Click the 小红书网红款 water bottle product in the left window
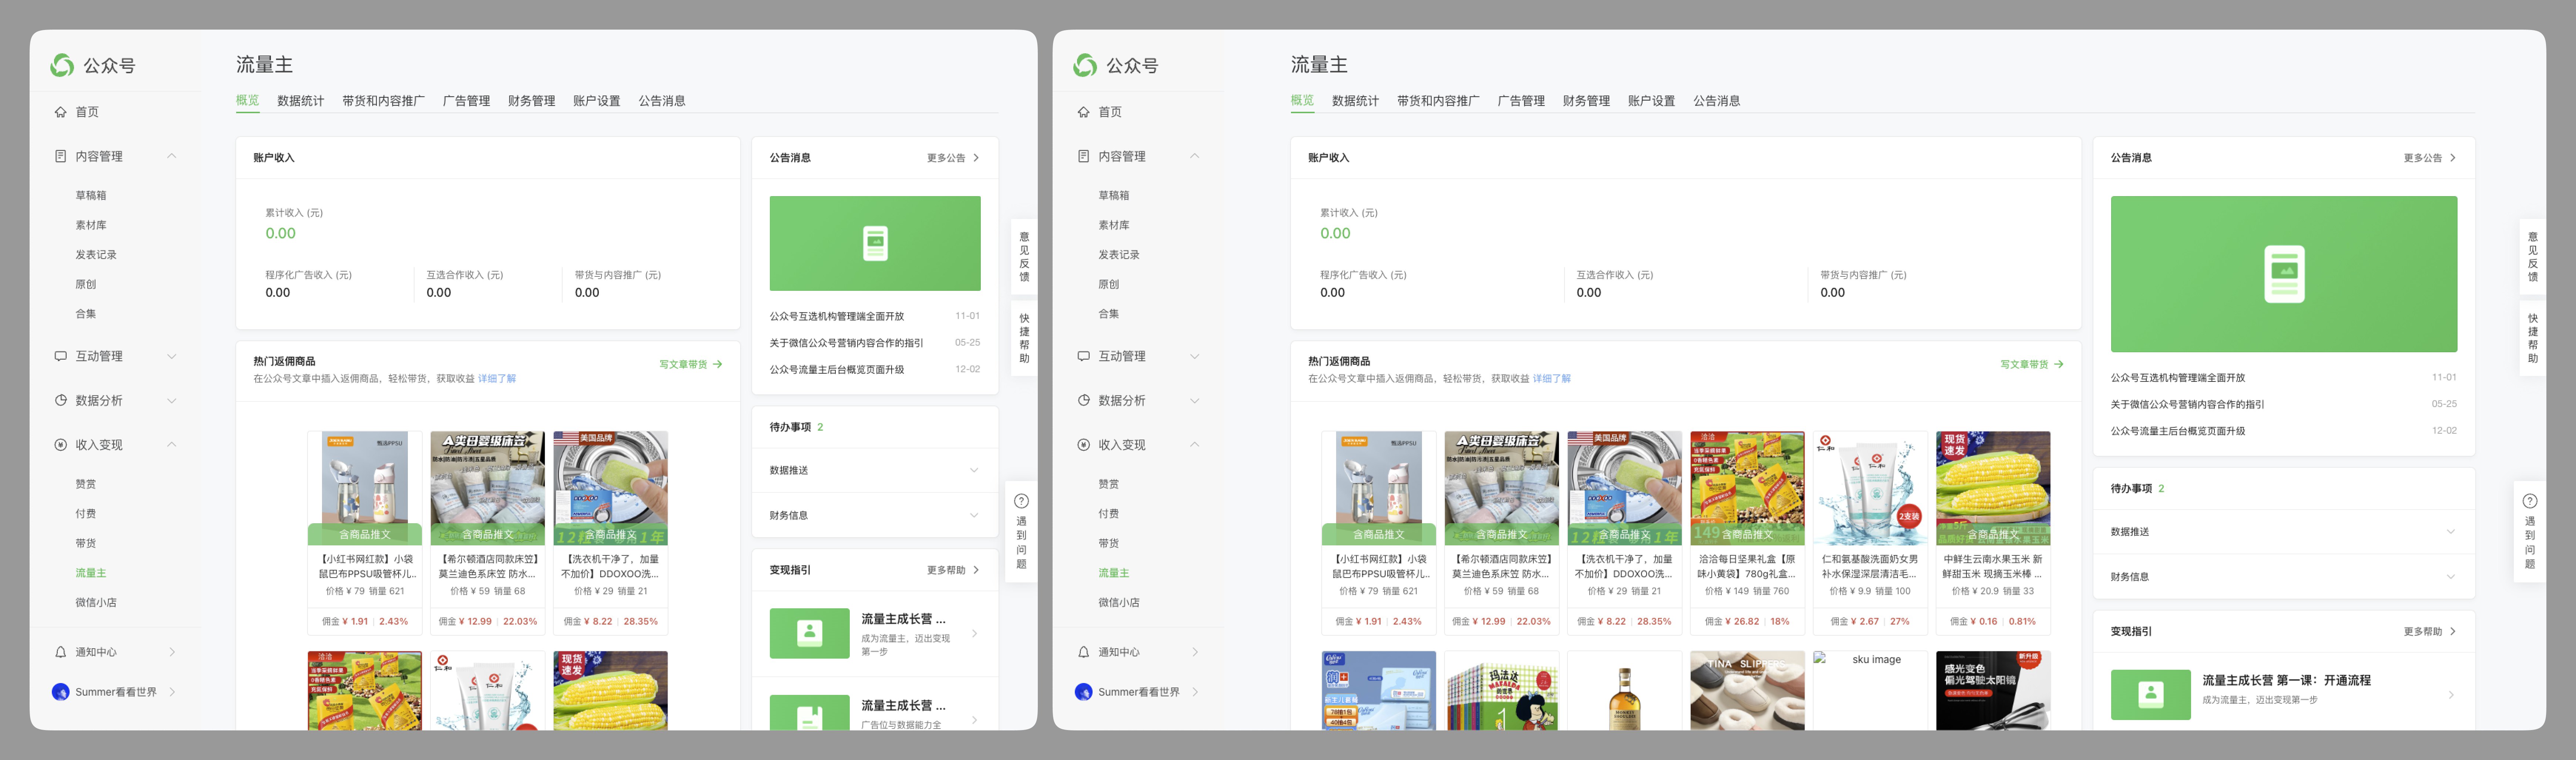2576x760 pixels. point(365,533)
